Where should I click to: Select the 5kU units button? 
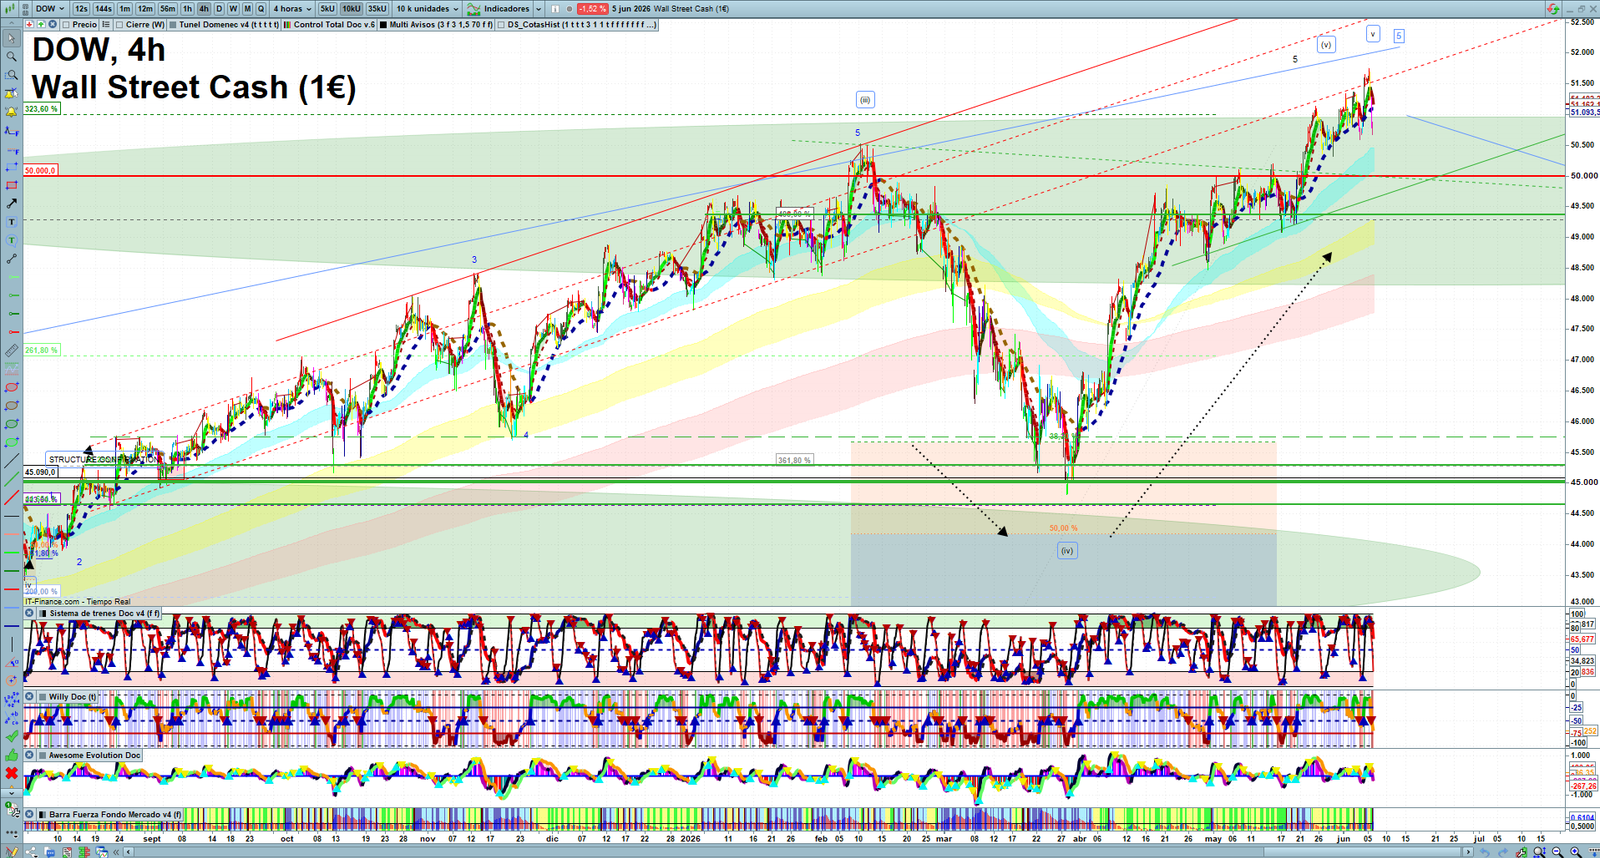point(327,8)
